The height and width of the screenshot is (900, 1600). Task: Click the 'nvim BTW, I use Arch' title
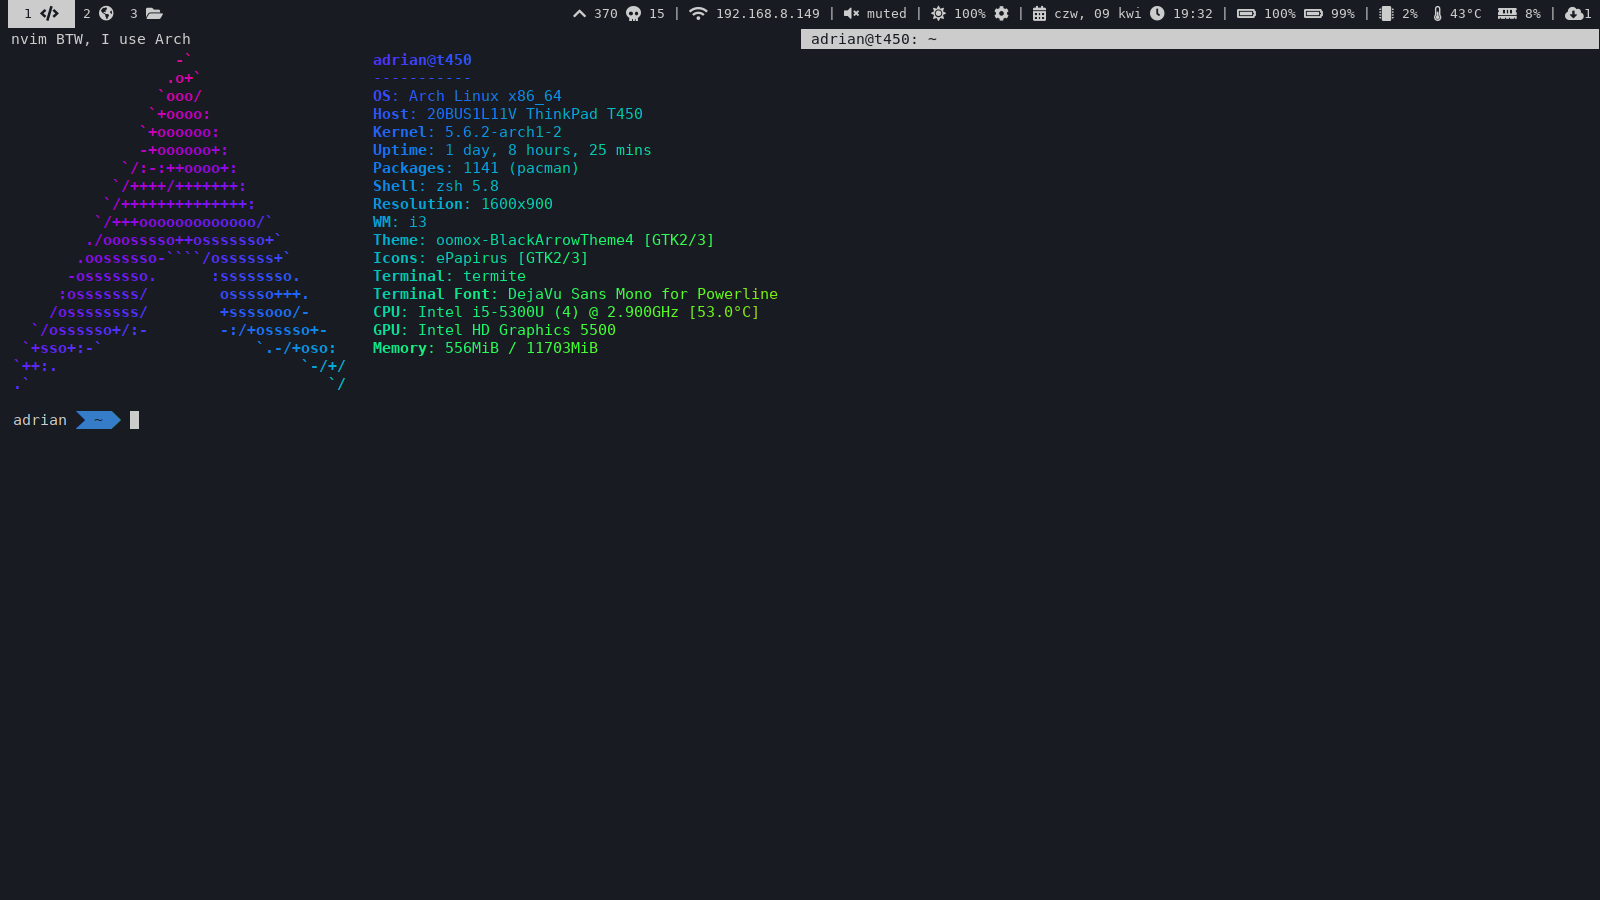pos(101,39)
